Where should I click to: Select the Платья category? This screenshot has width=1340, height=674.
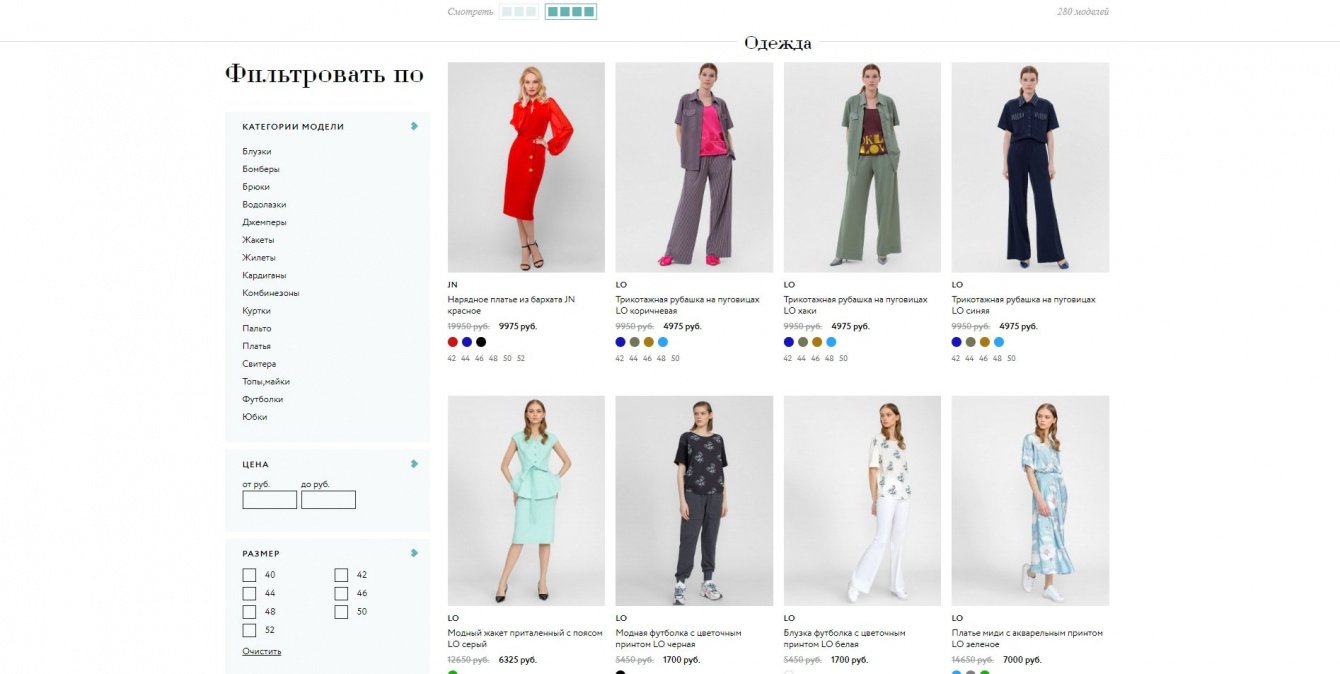(257, 346)
